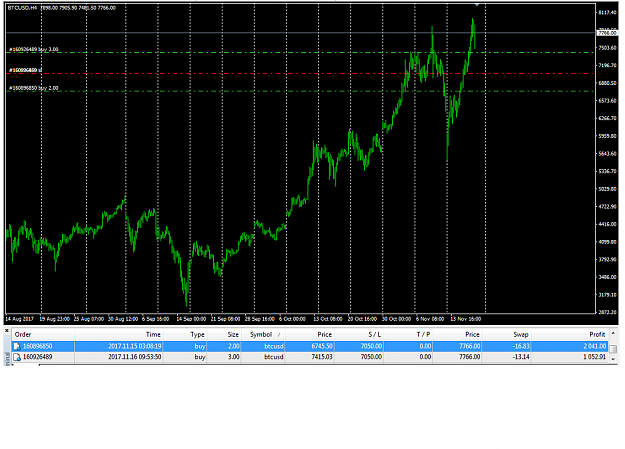
Task: Click size 2.00 in the orders list
Action: (234, 346)
